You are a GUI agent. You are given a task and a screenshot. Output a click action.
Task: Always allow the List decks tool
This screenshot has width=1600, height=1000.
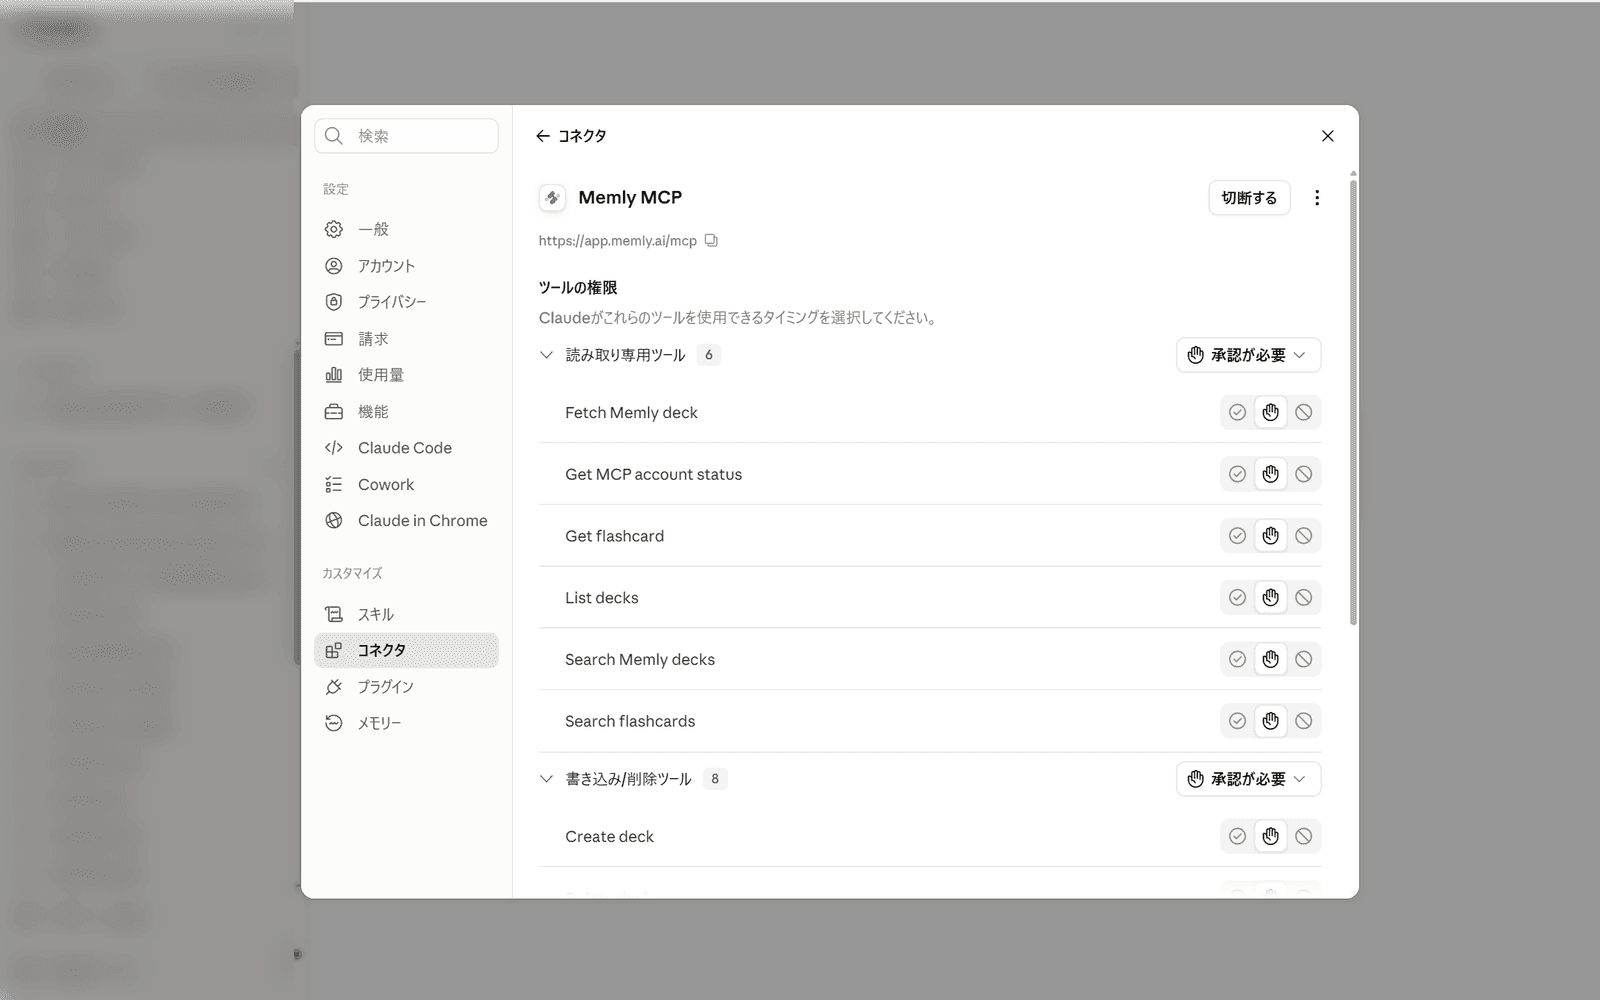[x=1237, y=598]
